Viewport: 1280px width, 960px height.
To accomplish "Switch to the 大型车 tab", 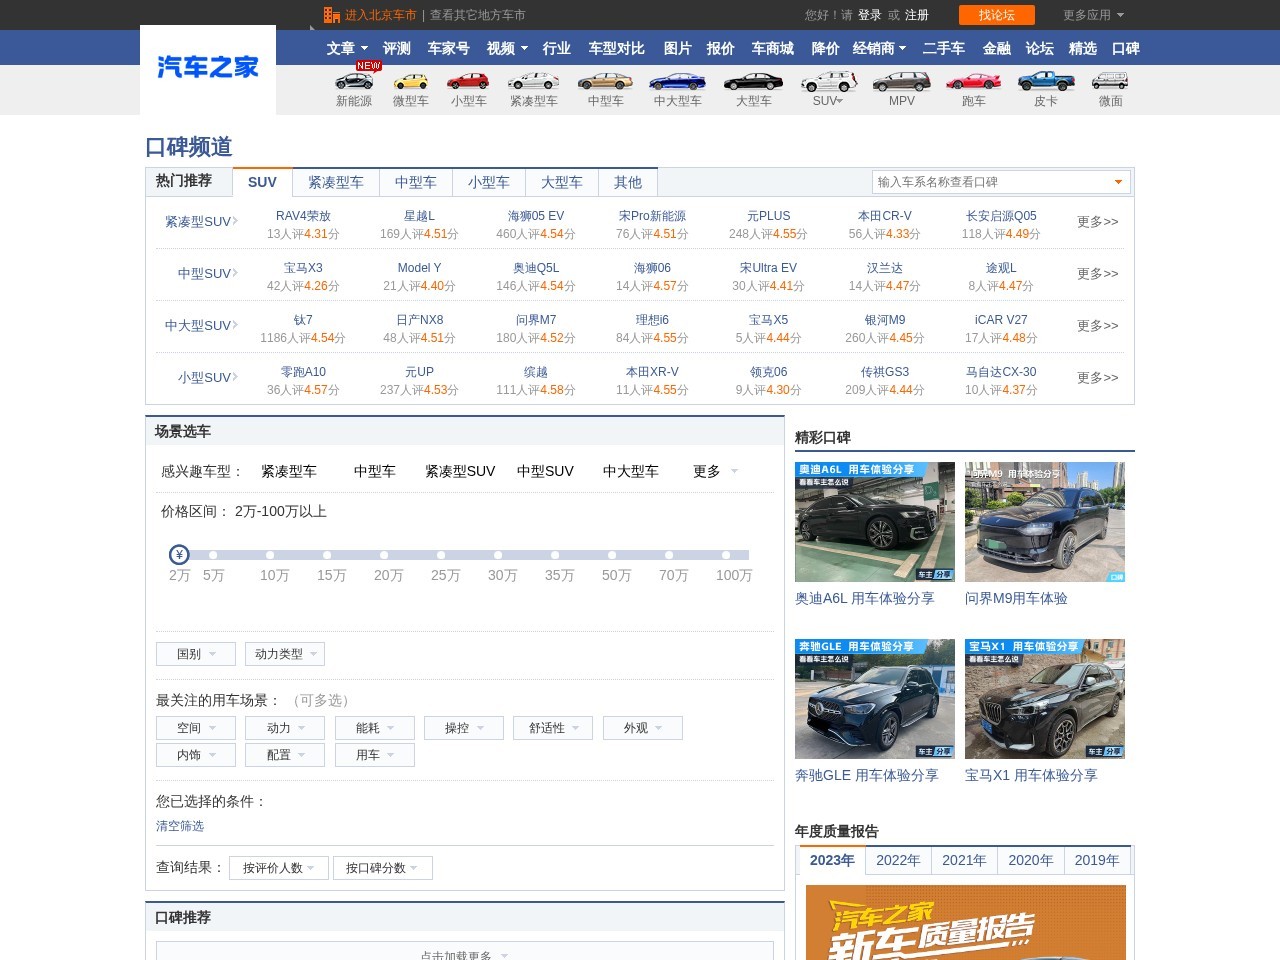I will (x=562, y=182).
